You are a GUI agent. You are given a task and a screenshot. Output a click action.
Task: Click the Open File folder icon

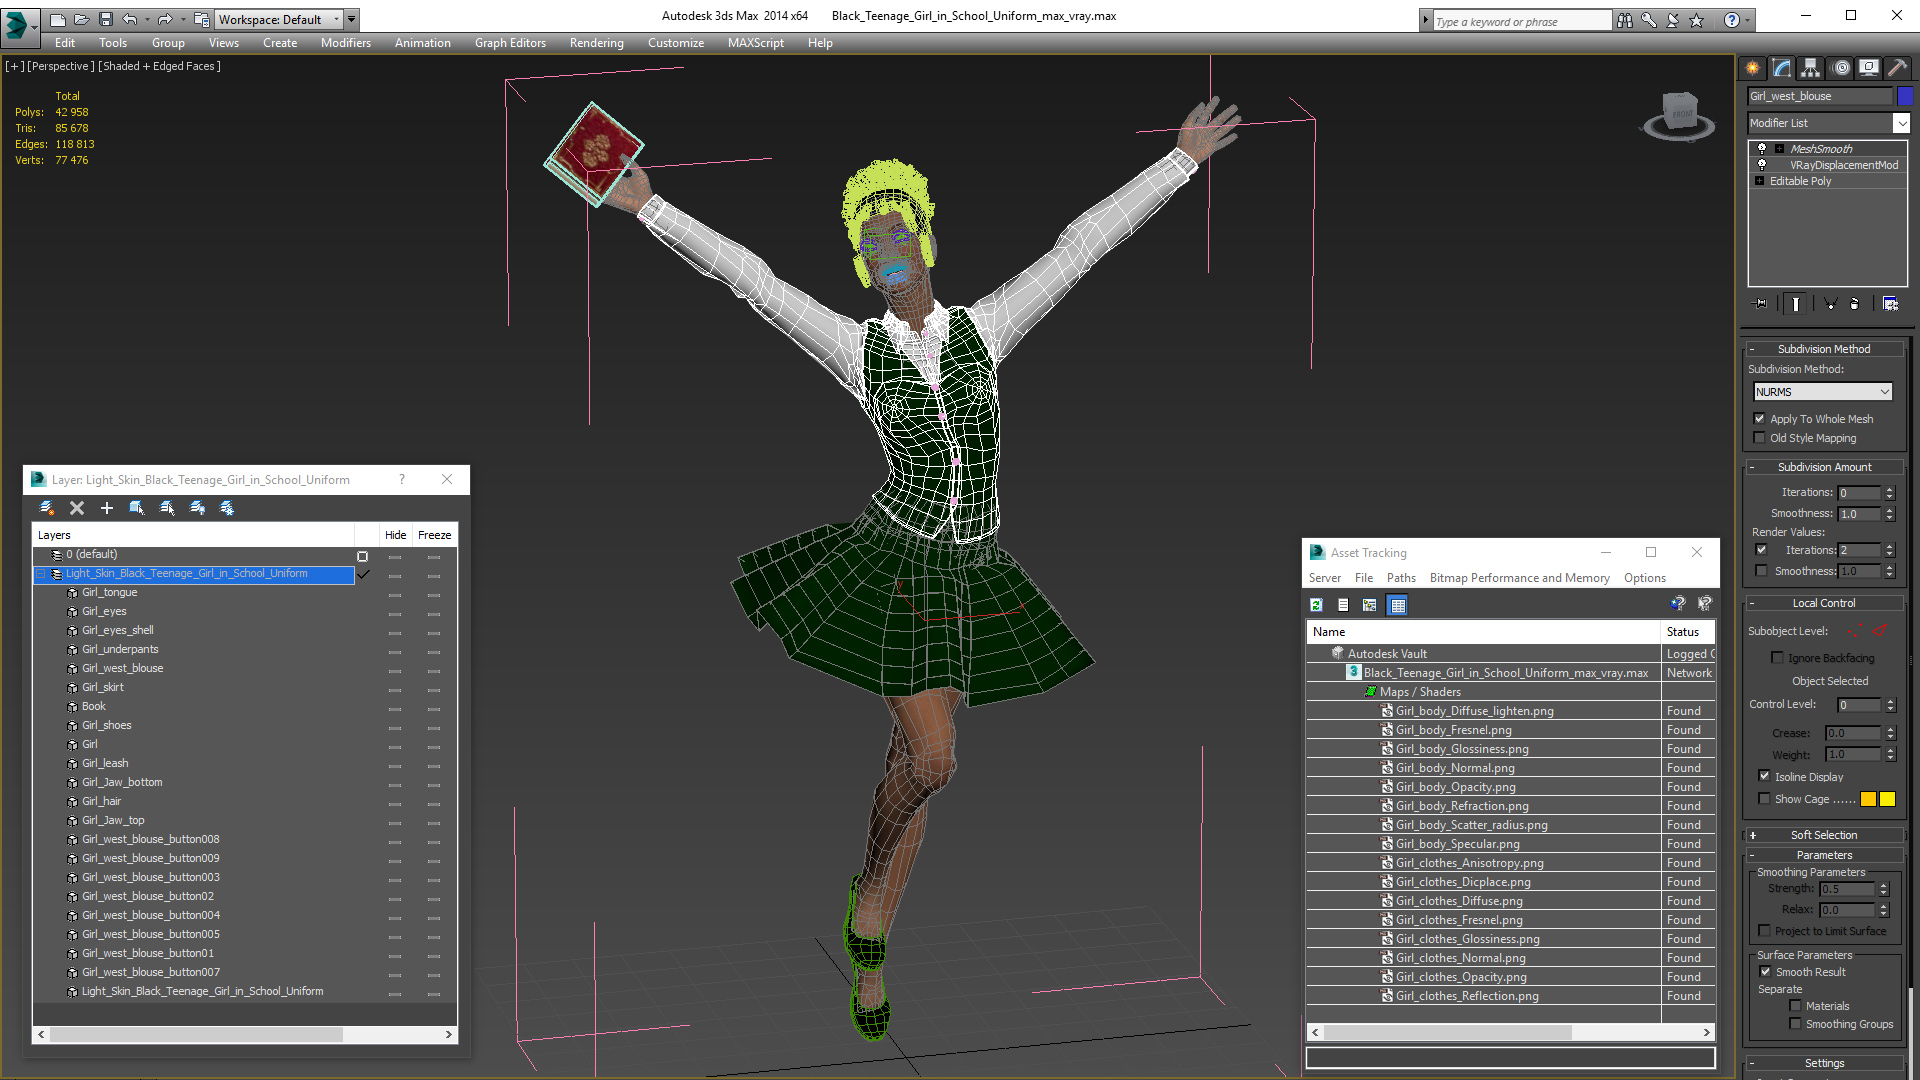[x=81, y=19]
